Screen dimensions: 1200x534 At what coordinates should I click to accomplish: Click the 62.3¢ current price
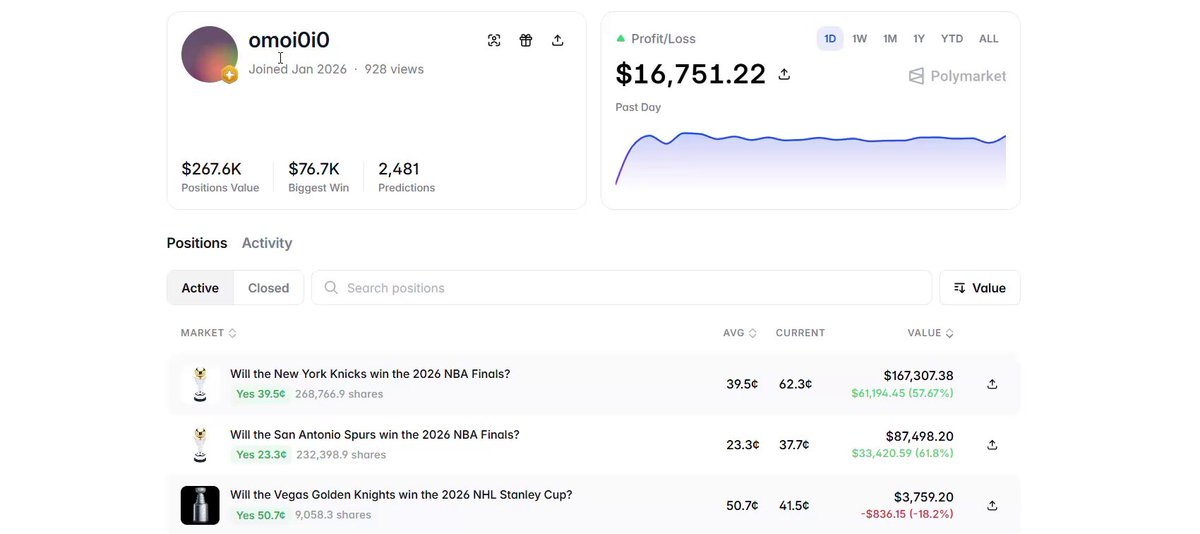tap(795, 384)
